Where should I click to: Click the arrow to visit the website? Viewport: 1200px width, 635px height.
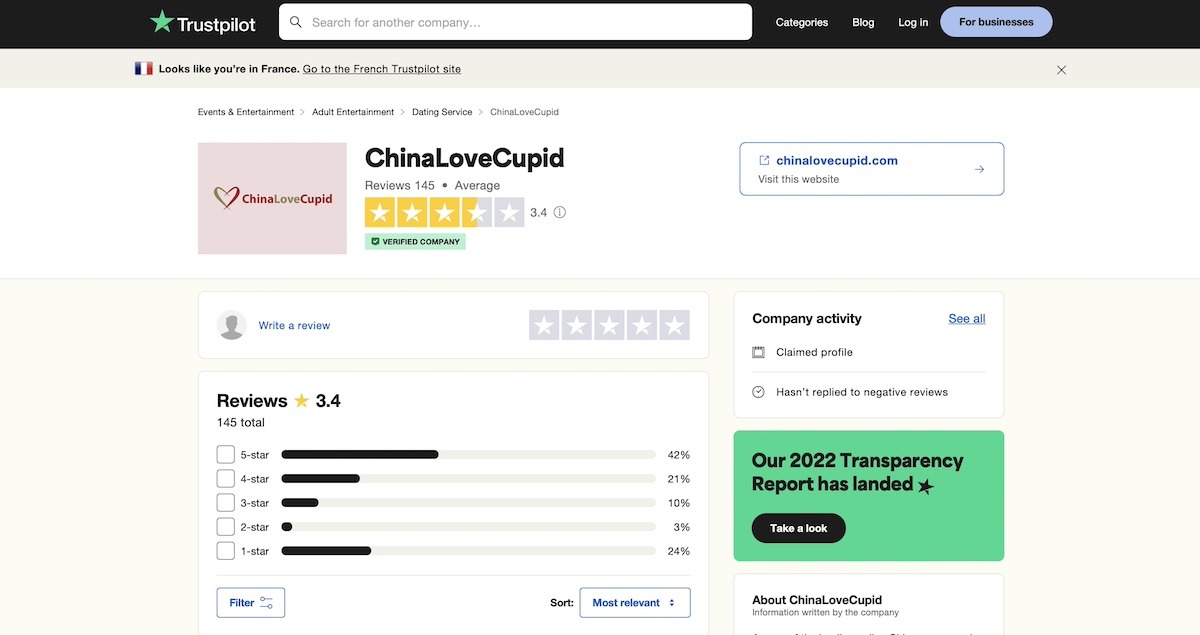click(978, 169)
